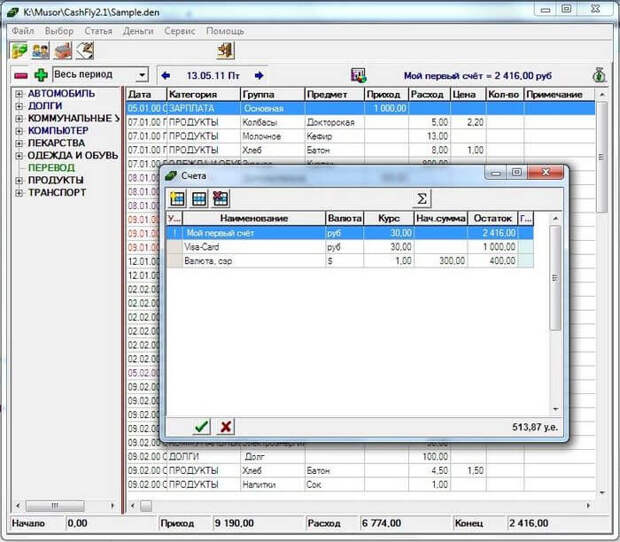Click the red X cancel icon
The height and width of the screenshot is (542, 620).
click(226, 426)
